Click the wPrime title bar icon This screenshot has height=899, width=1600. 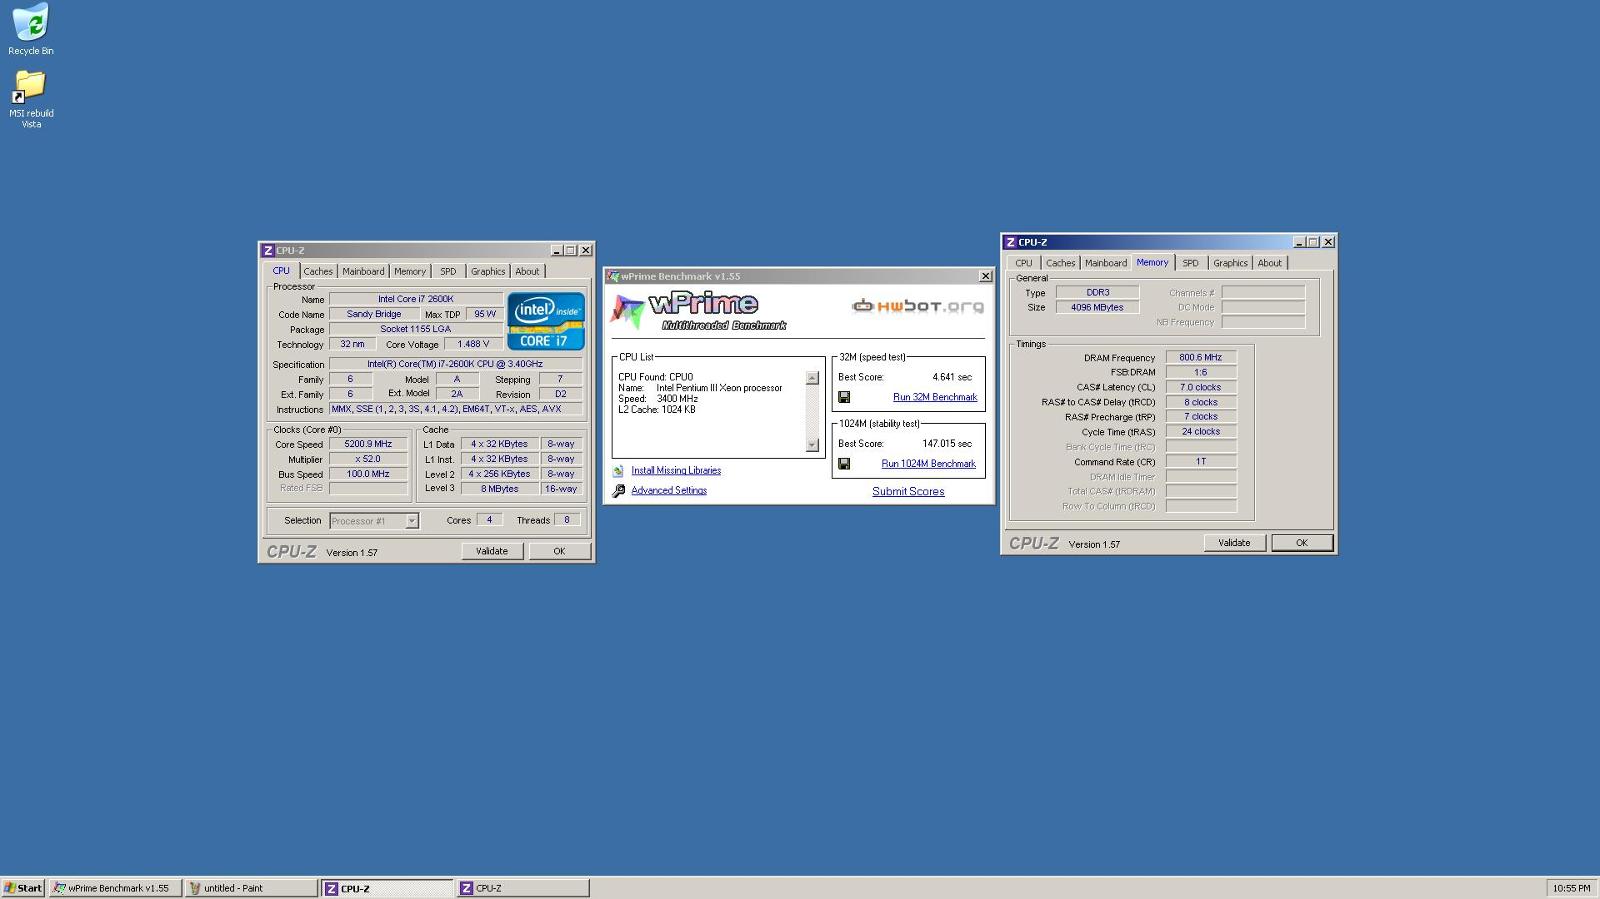point(613,277)
